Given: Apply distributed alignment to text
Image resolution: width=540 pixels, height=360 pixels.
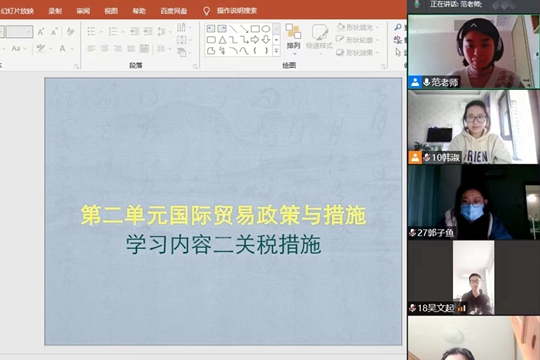Looking at the screenshot, I should [x=144, y=49].
